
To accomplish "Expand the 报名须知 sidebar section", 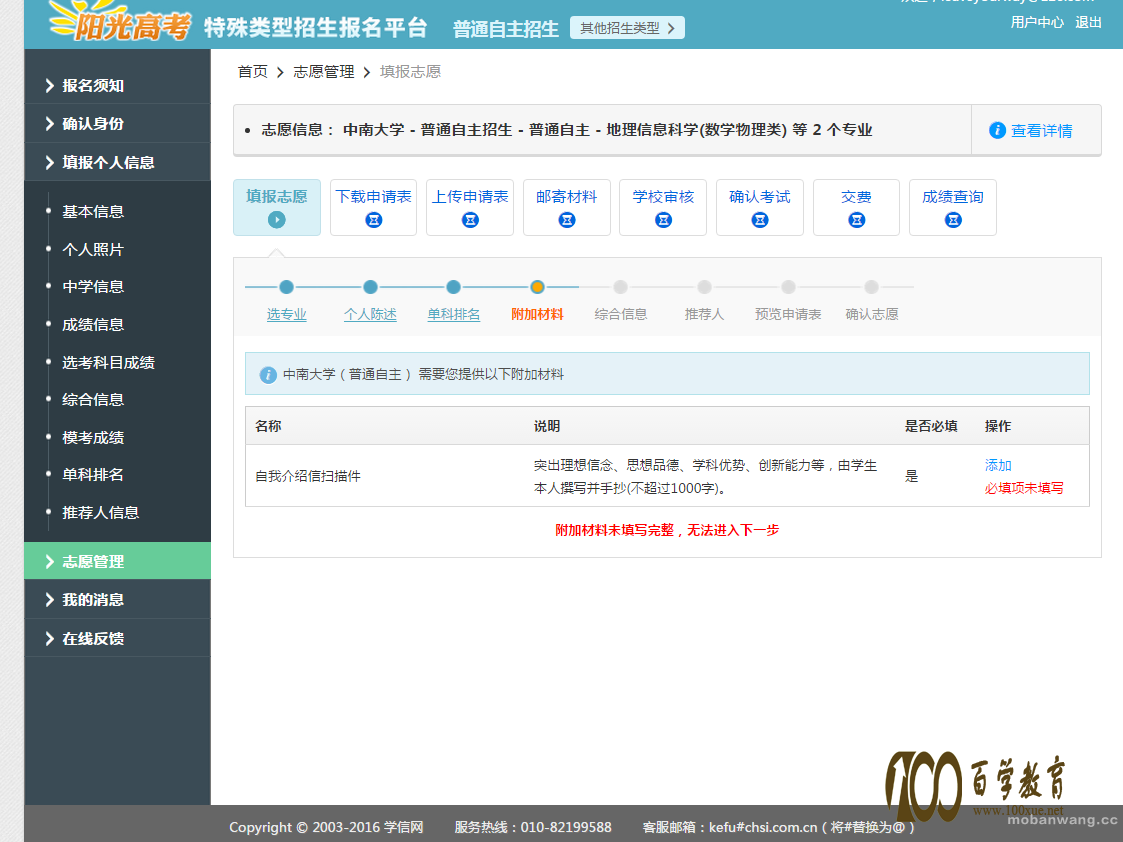I will 117,85.
